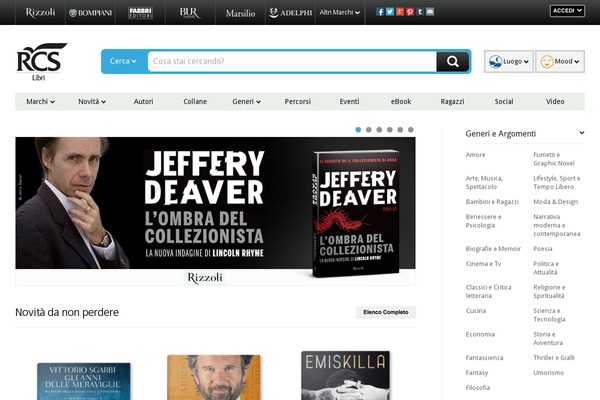This screenshot has width=600, height=400.
Task: Open the Collane menu item
Action: point(195,101)
